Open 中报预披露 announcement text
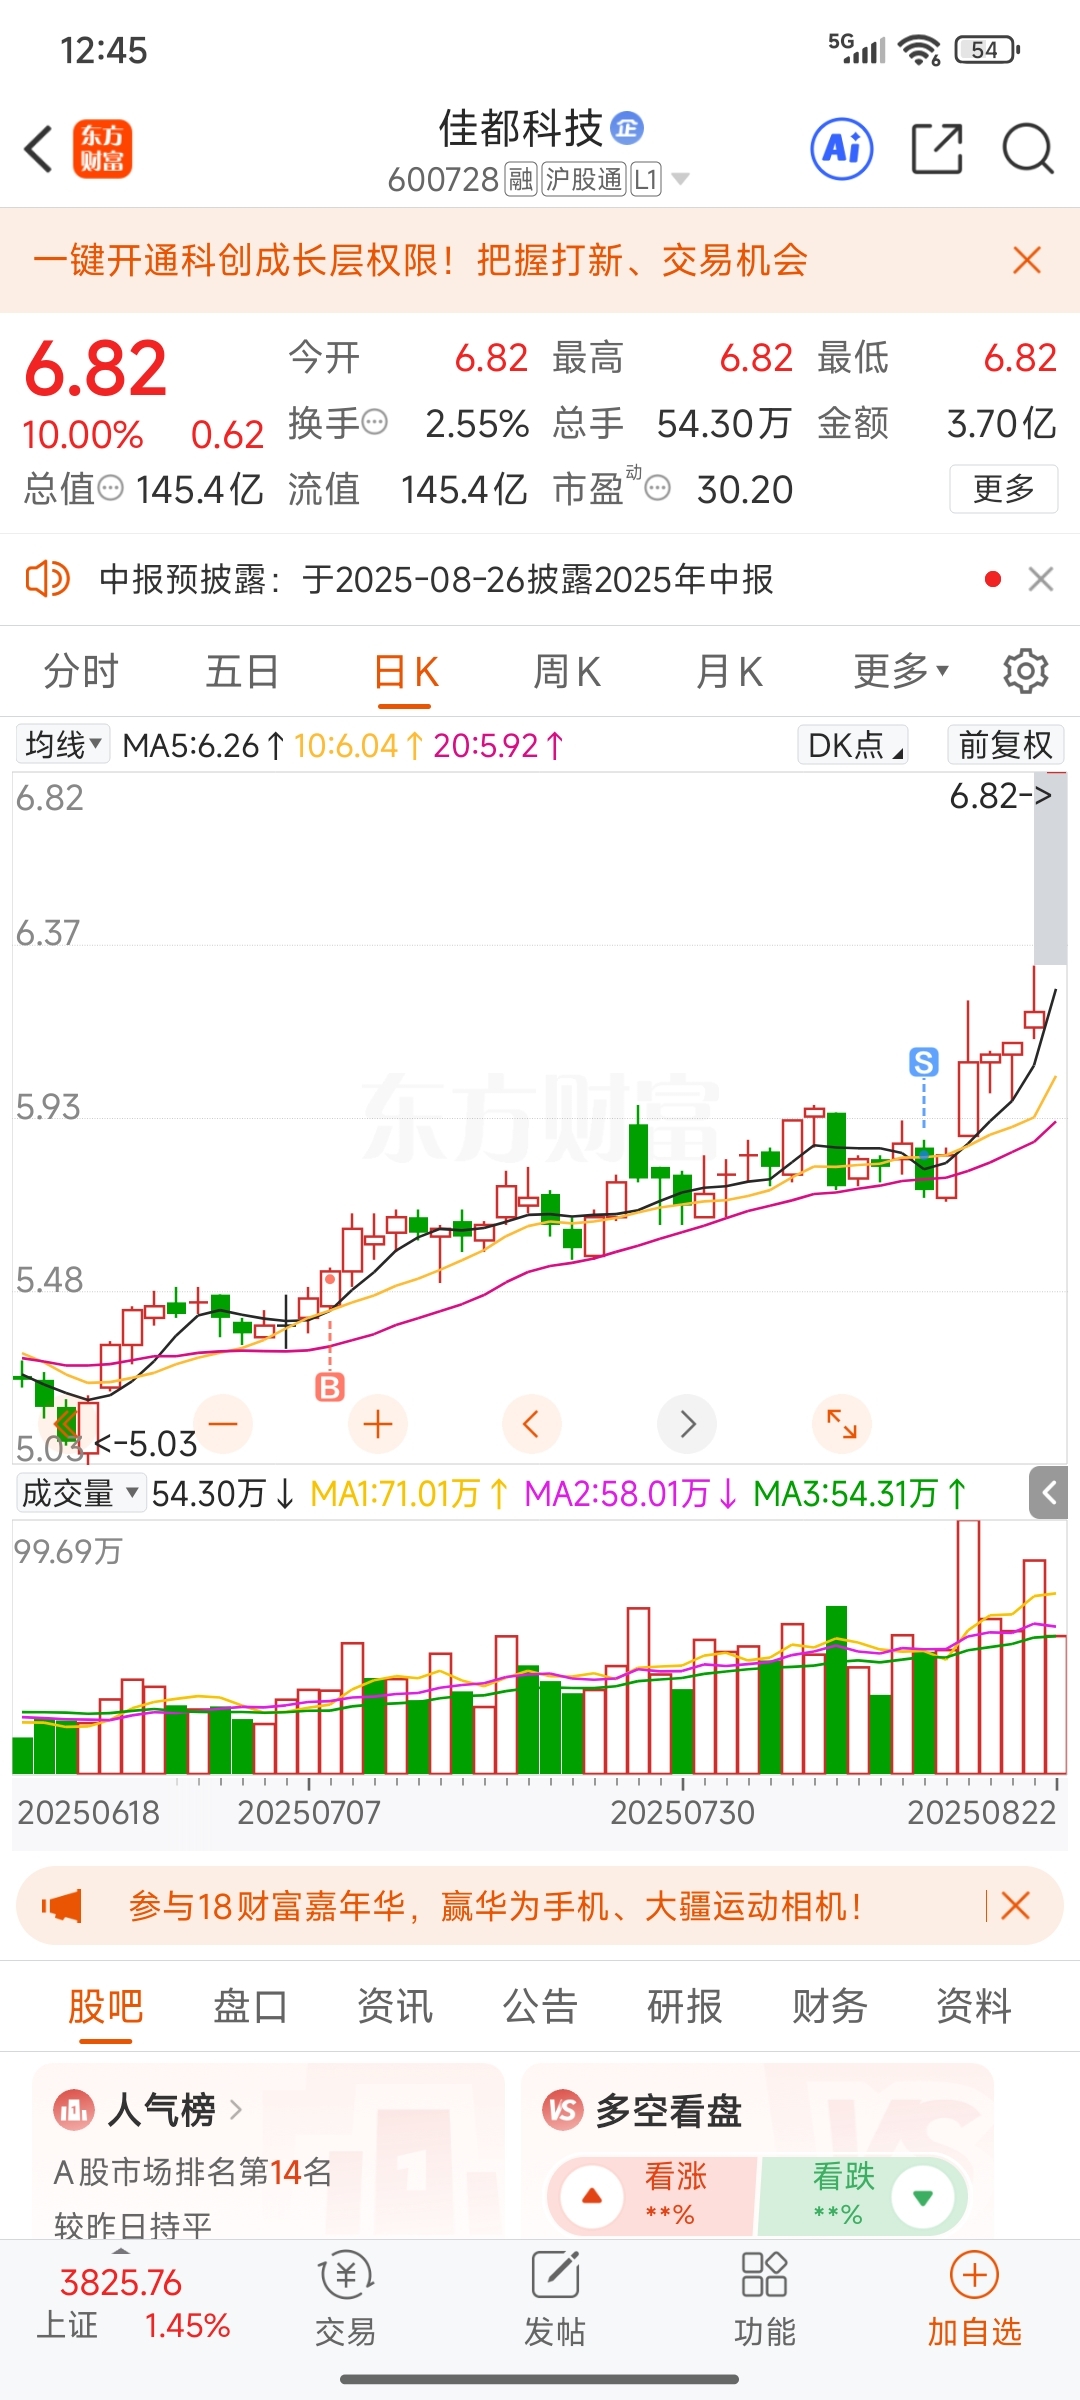 [436, 579]
